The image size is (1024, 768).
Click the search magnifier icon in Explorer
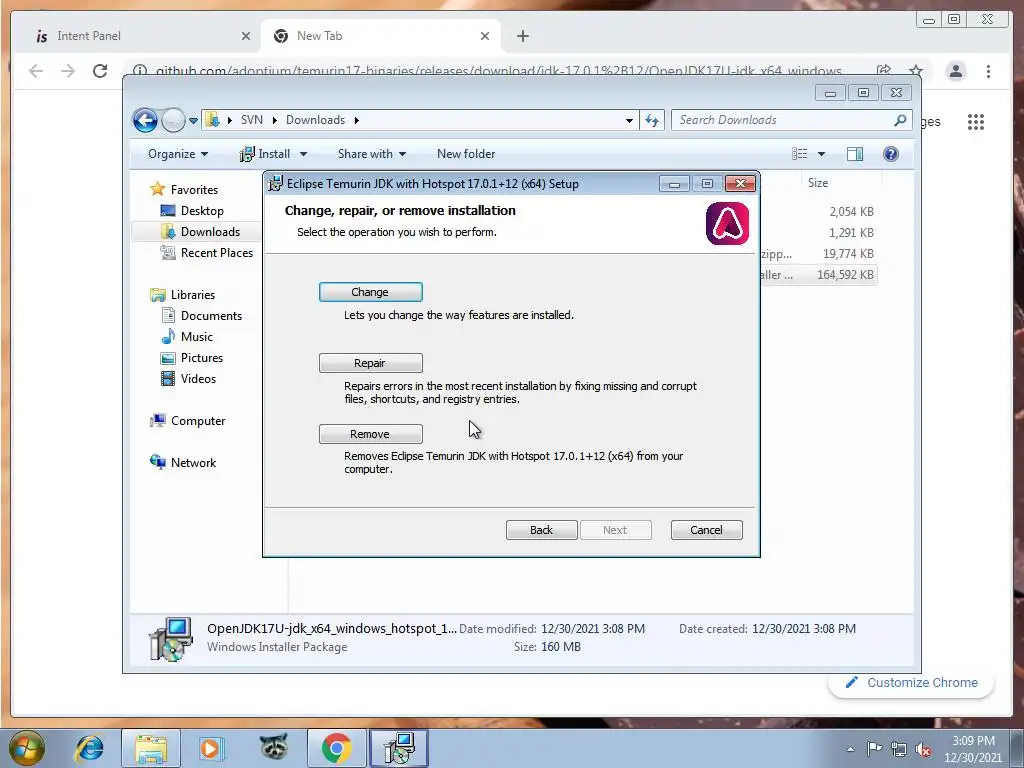900,120
